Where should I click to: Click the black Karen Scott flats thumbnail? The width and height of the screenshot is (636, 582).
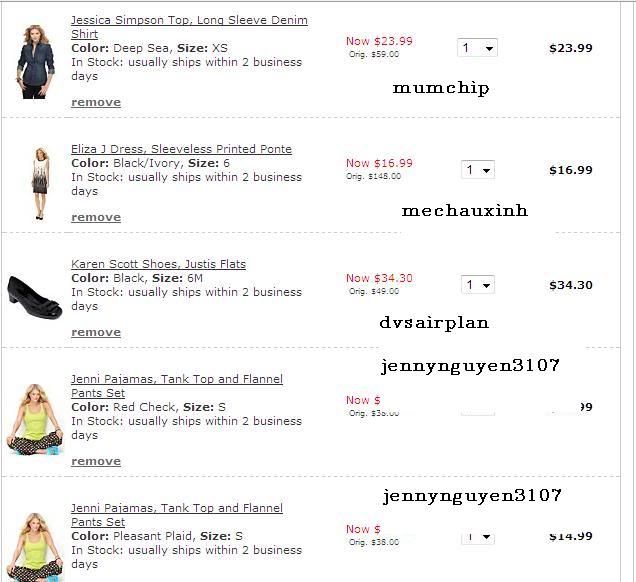(35, 297)
